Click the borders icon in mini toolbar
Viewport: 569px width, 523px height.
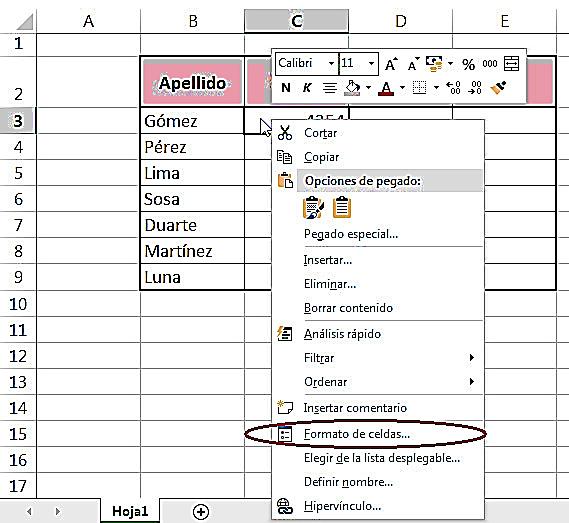click(x=419, y=87)
